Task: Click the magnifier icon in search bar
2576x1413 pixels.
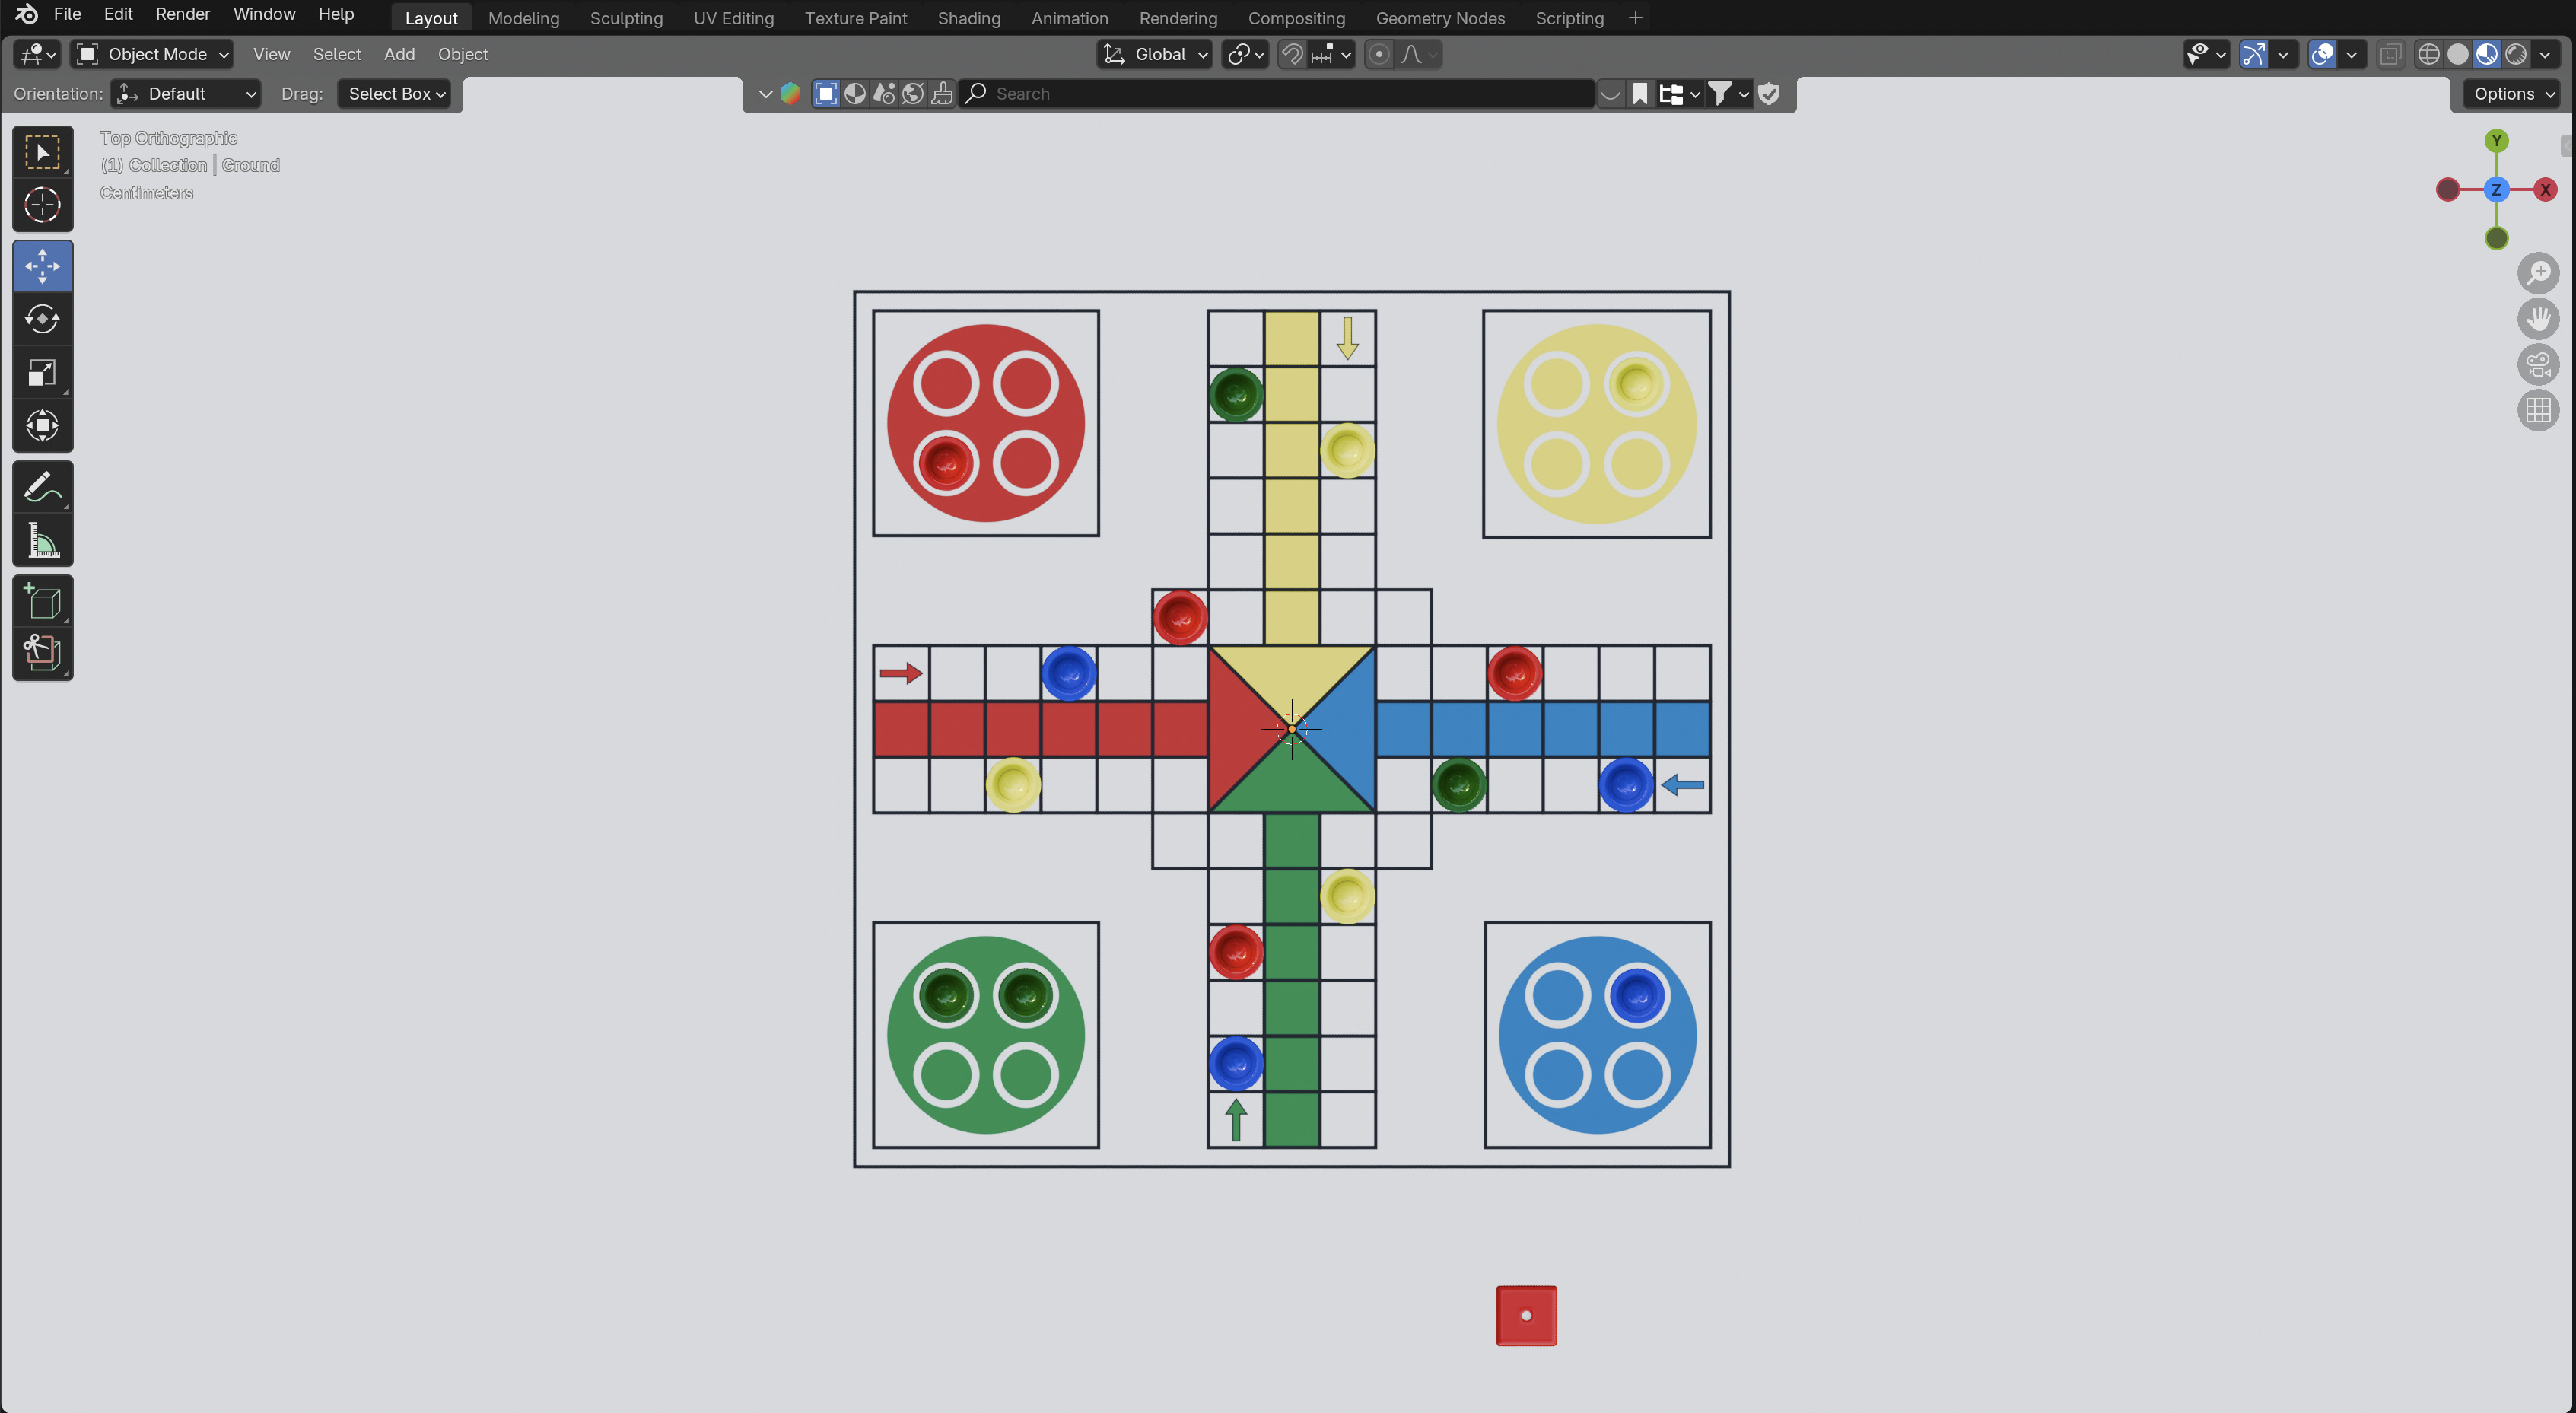Action: pos(976,93)
